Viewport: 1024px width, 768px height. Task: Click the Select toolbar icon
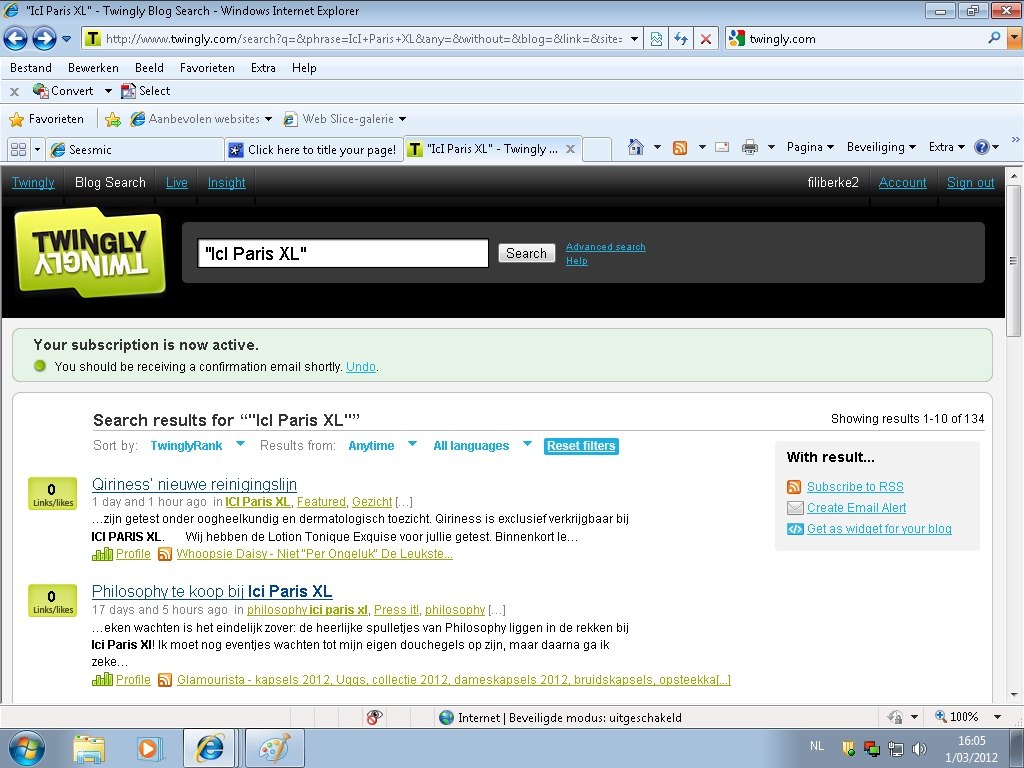pos(129,91)
